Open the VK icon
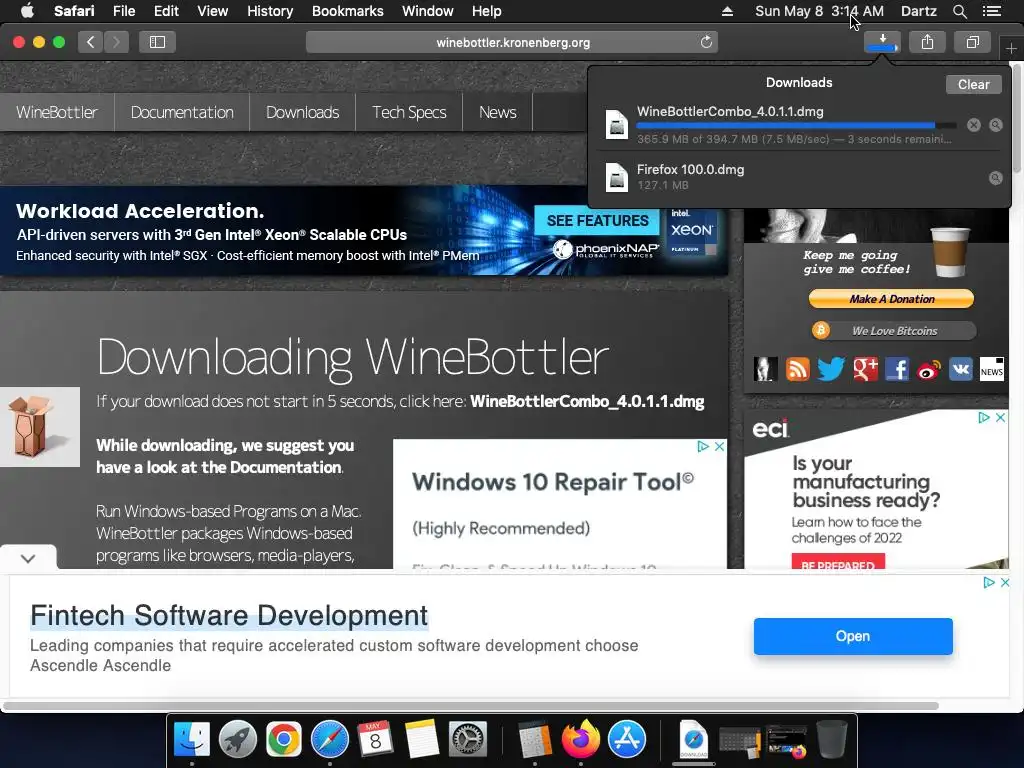 pyautogui.click(x=961, y=369)
